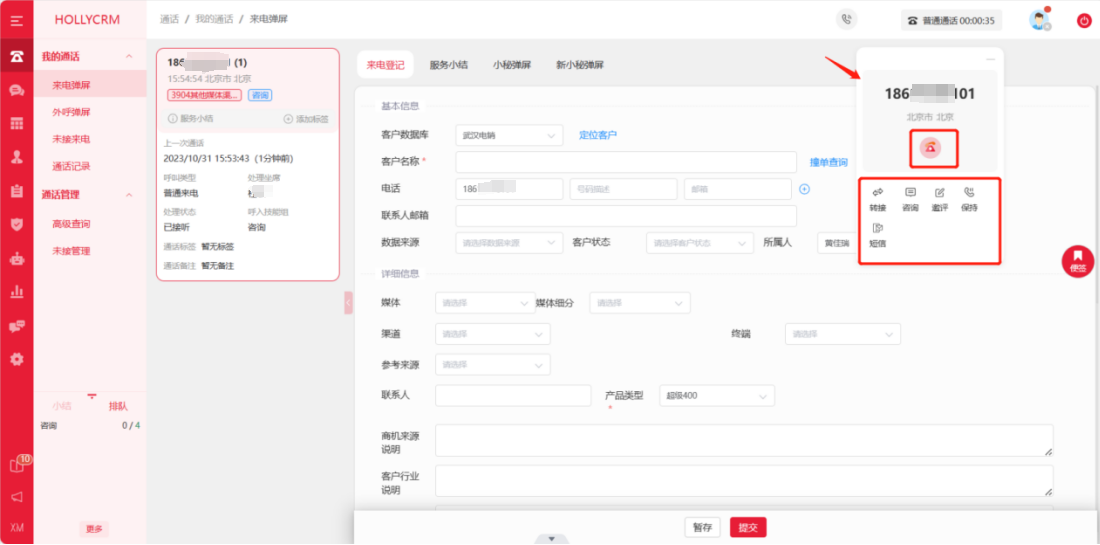Open the settings gear in sidebar
The image size is (1100, 545).
click(17, 359)
